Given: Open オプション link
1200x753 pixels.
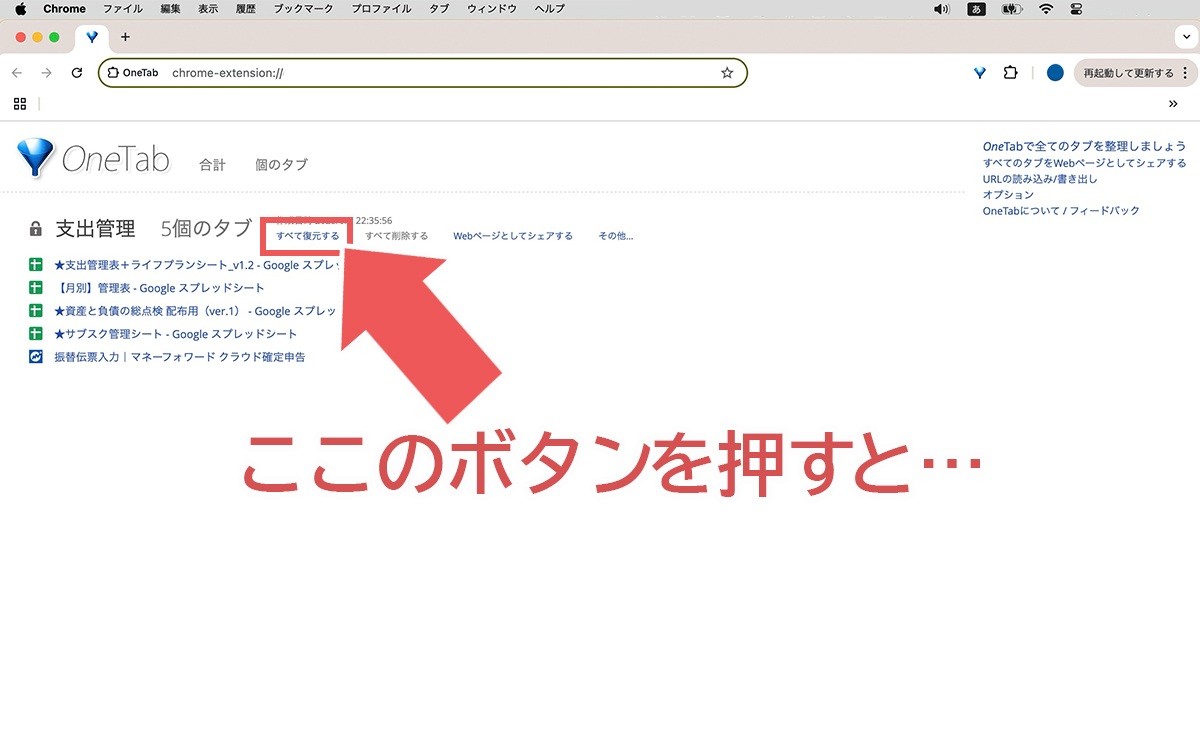Looking at the screenshot, I should [x=1008, y=195].
